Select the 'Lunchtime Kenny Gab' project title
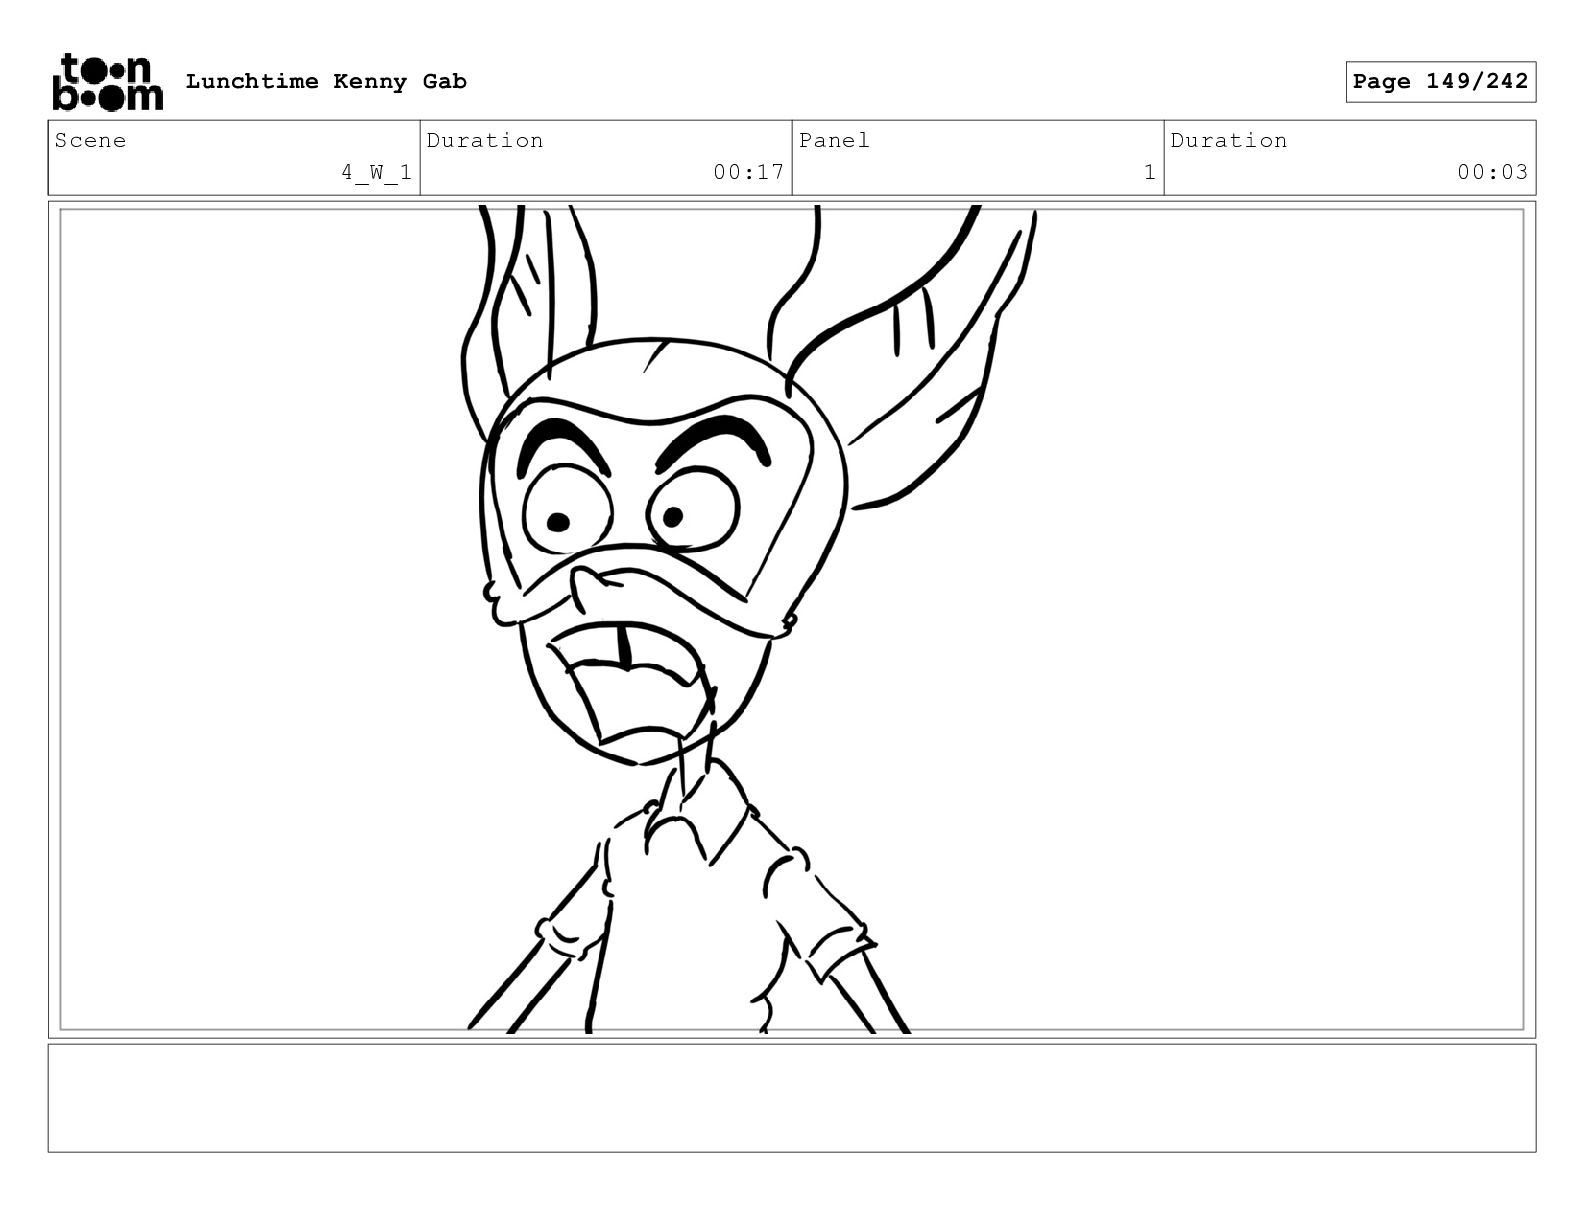 (x=326, y=82)
